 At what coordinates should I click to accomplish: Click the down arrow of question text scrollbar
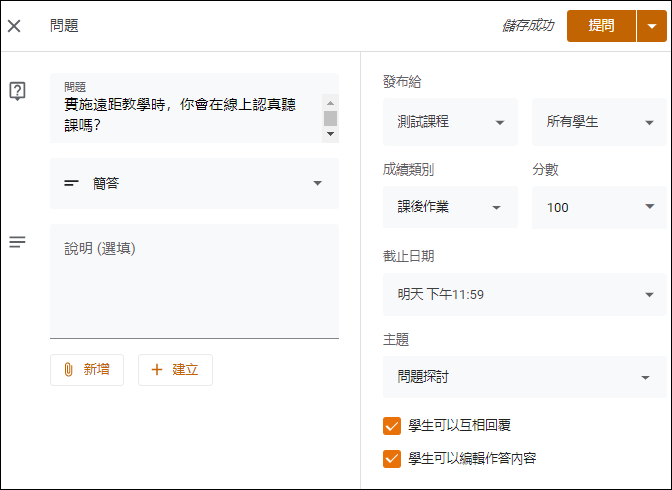coord(330,134)
